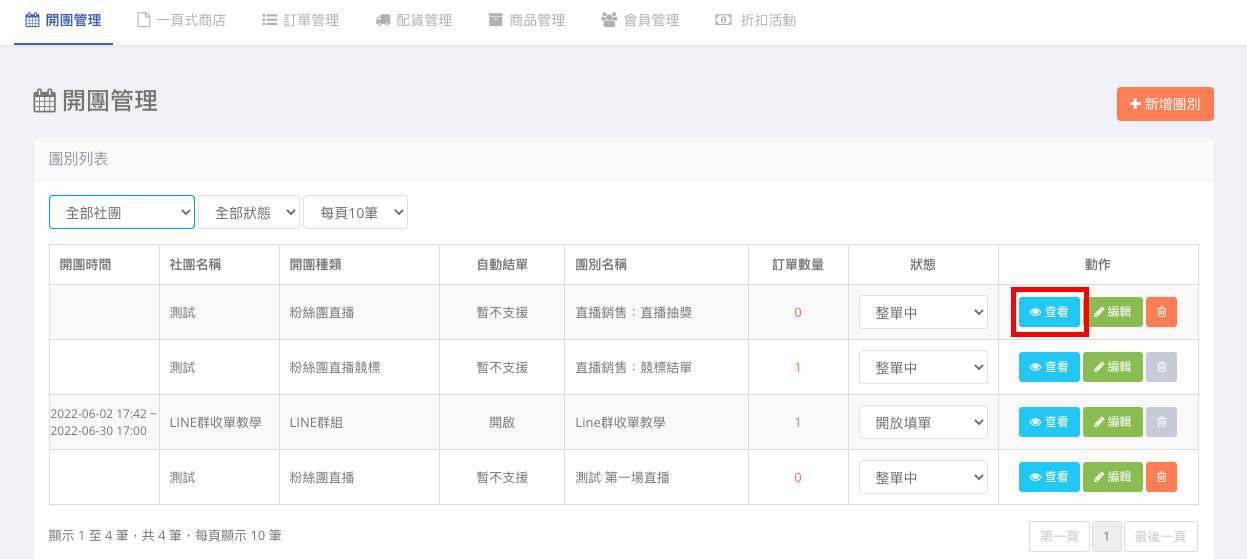Change status dropdown showing 開放填單

pos(923,422)
